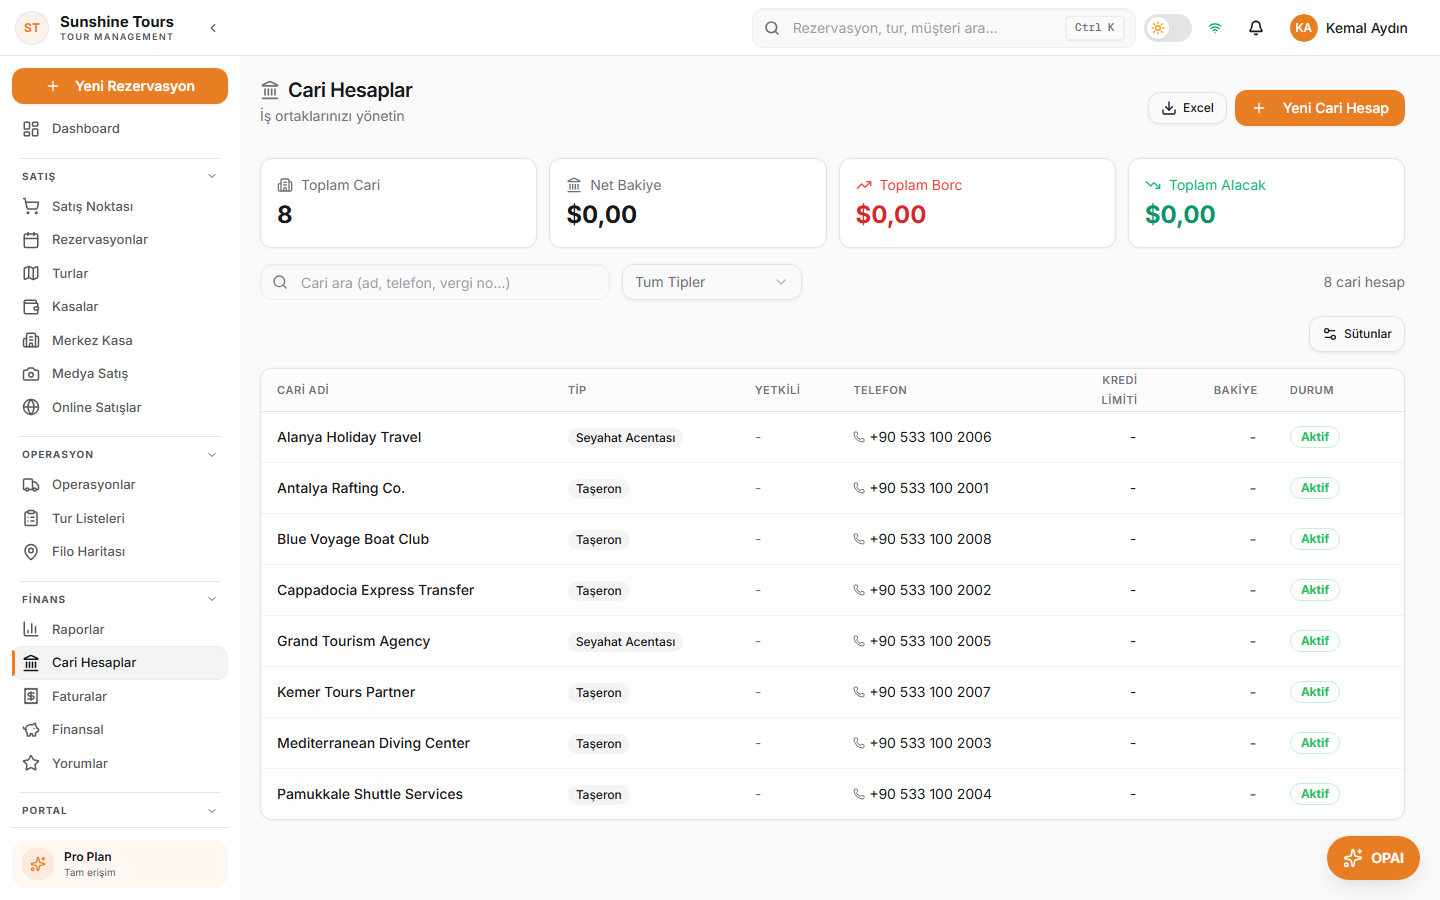Export the list with the Excel button
The width and height of the screenshot is (1440, 900).
pyautogui.click(x=1187, y=108)
